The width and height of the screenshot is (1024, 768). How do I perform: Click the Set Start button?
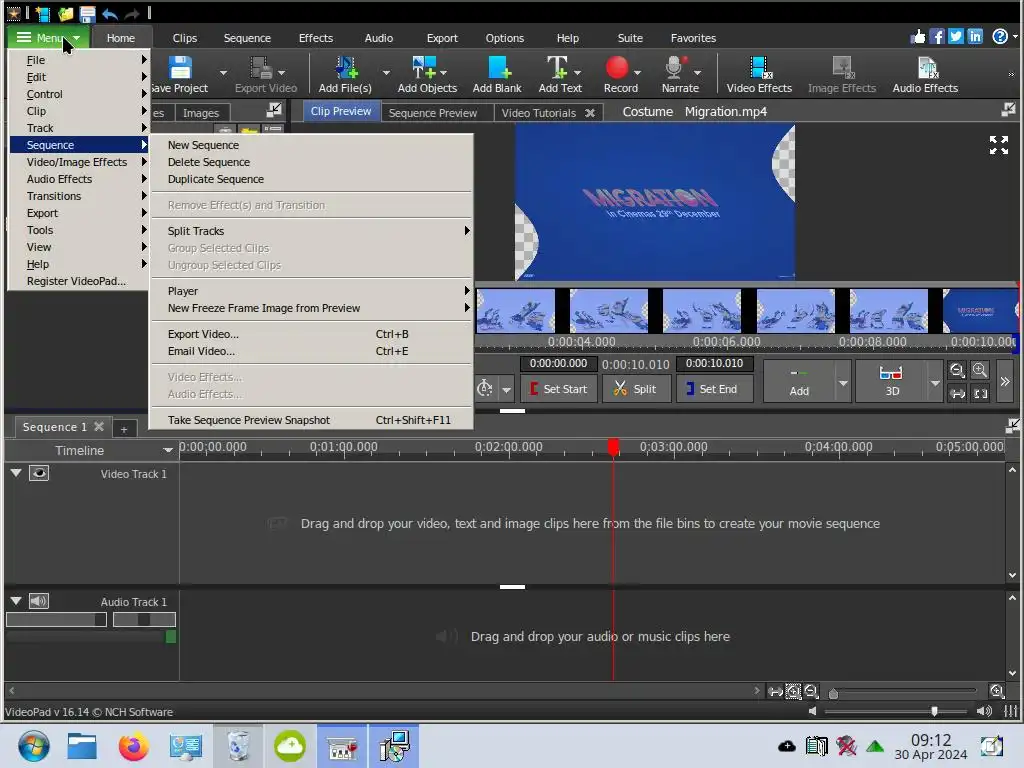[x=559, y=389]
